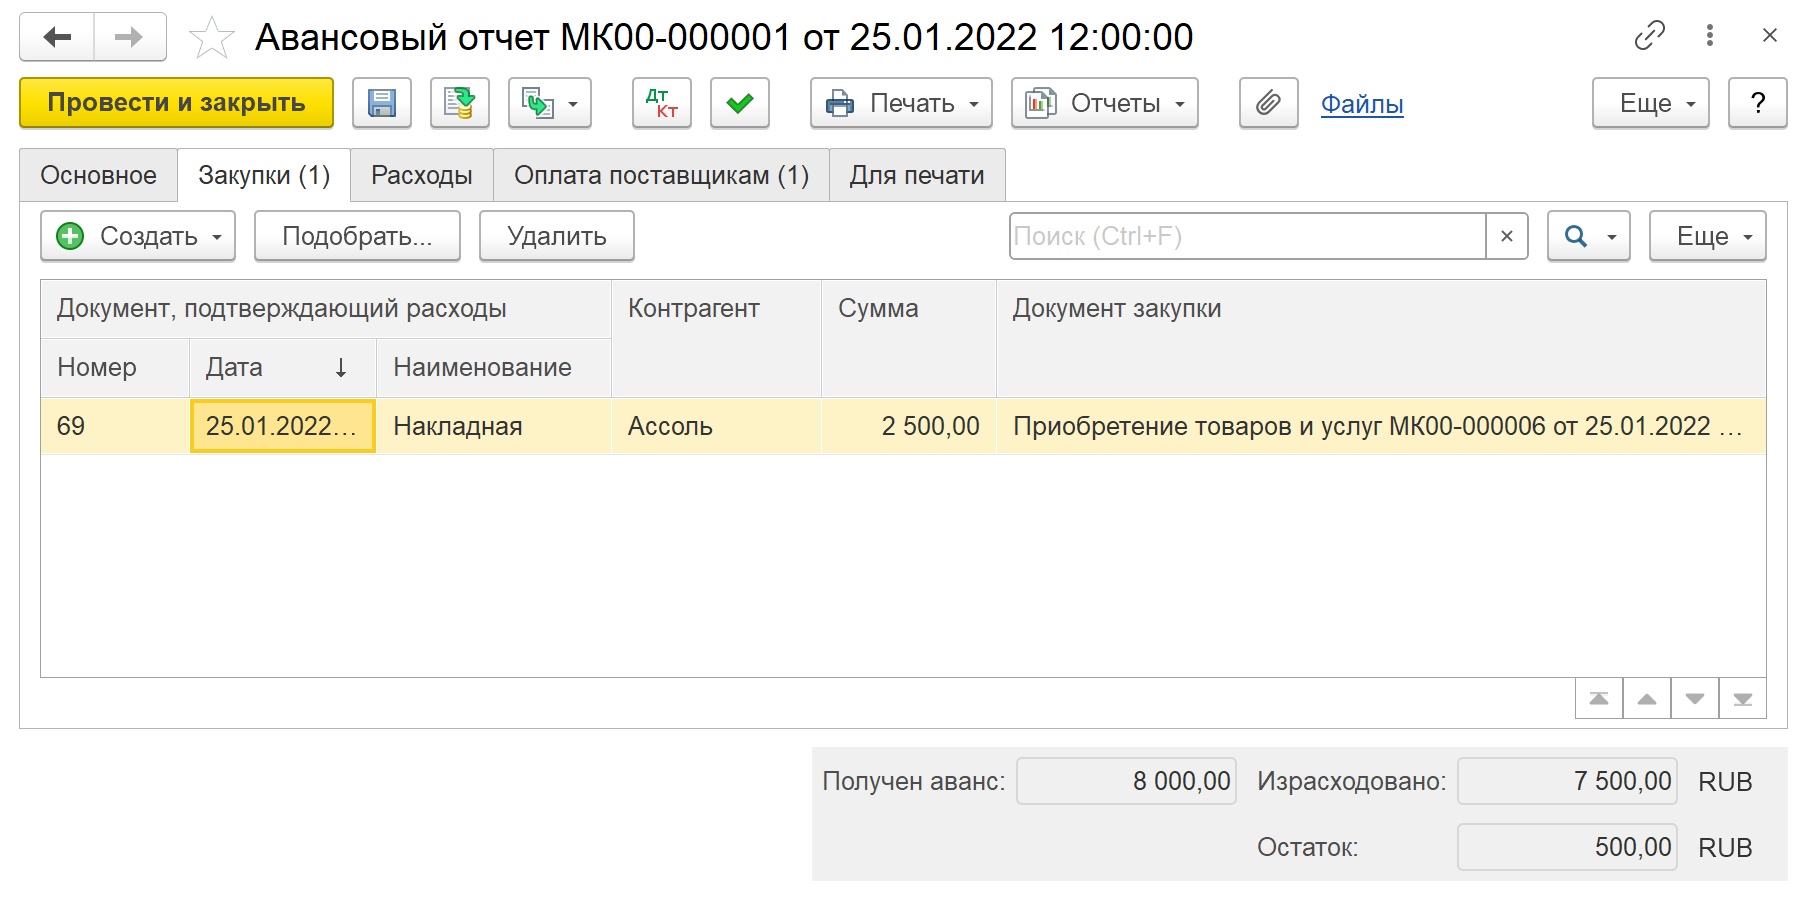Jump to the last row with bottom arrow
1809x899 pixels.
point(1743,698)
